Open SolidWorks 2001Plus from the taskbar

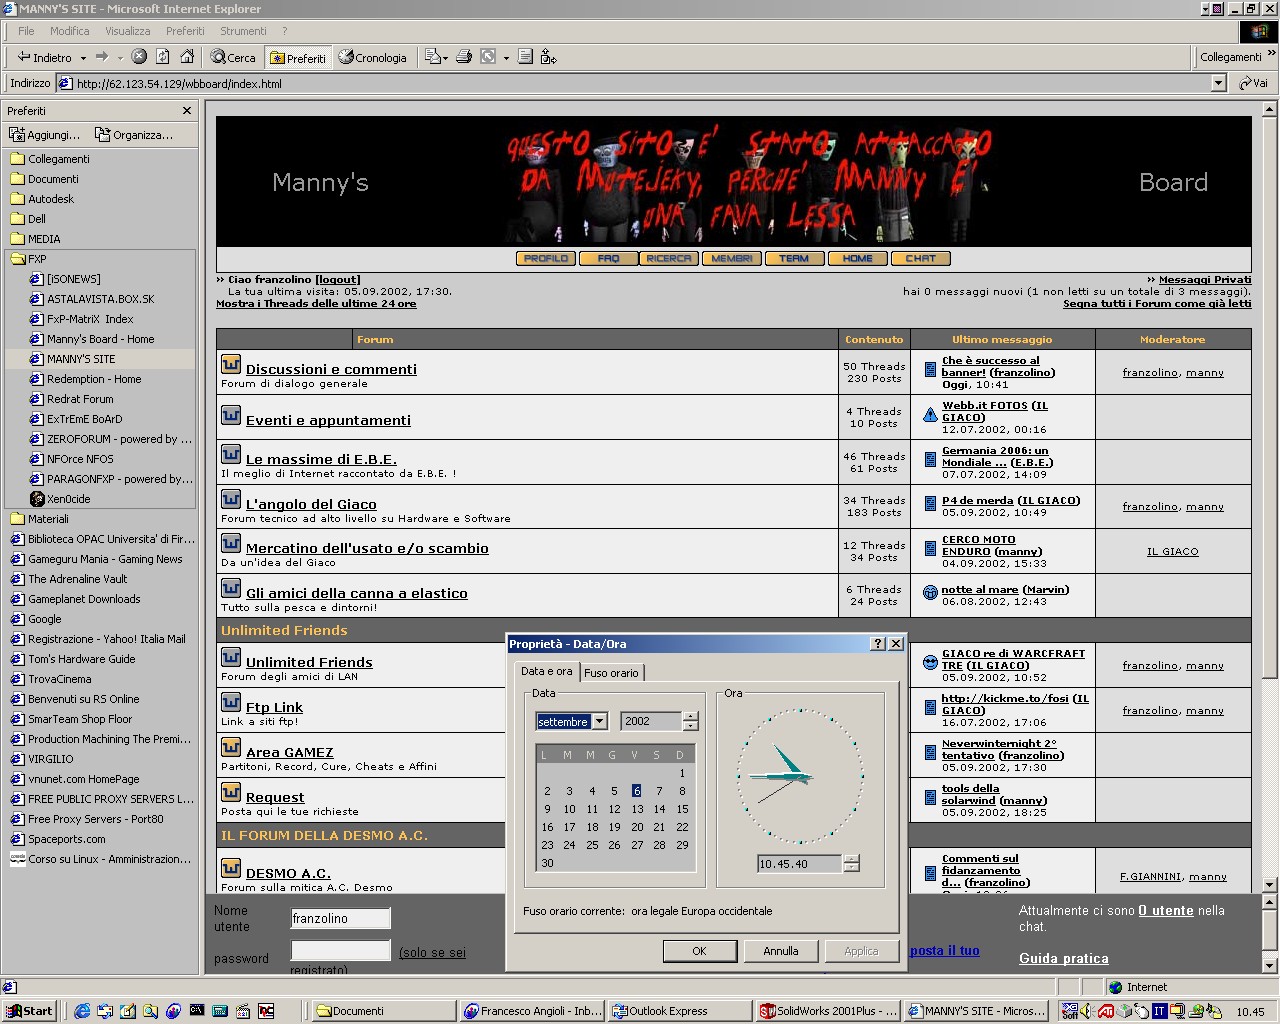[828, 1011]
